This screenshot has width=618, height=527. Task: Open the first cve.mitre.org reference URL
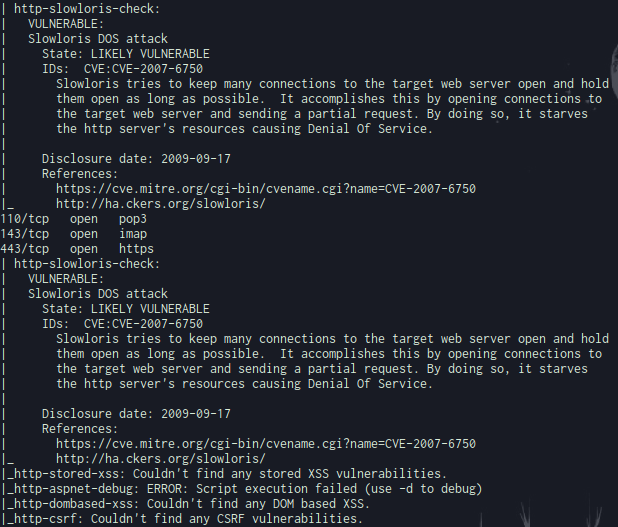[x=266, y=189]
